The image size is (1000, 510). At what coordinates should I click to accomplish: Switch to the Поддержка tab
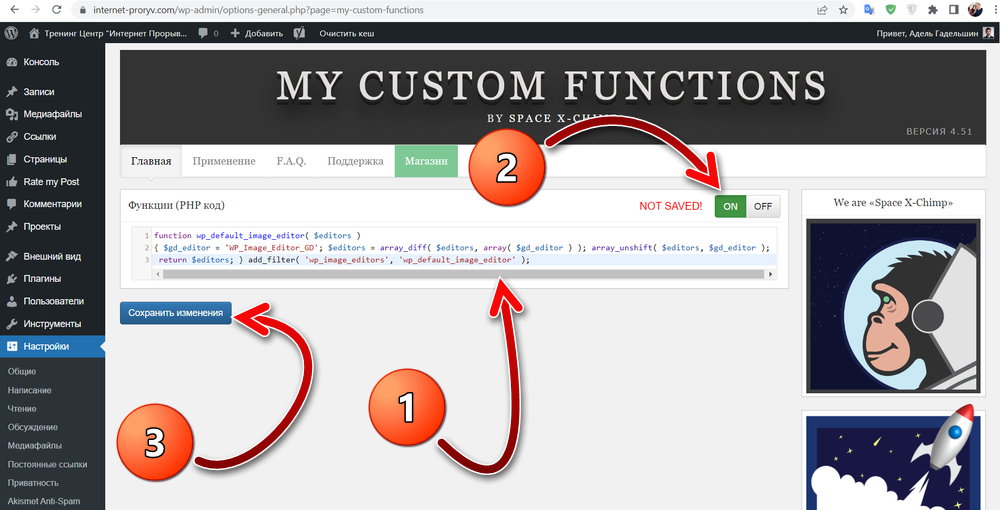coord(355,161)
